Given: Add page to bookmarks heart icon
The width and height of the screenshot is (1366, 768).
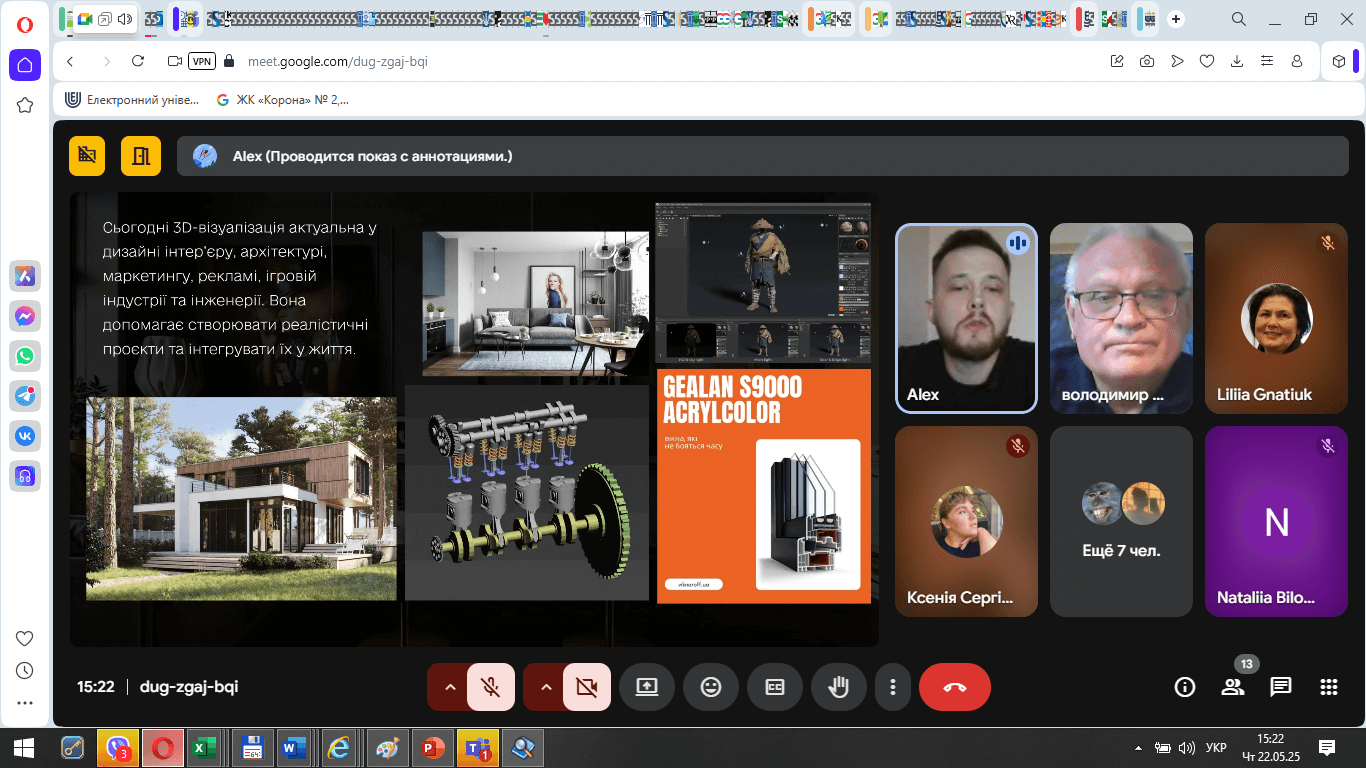Looking at the screenshot, I should (x=1207, y=61).
